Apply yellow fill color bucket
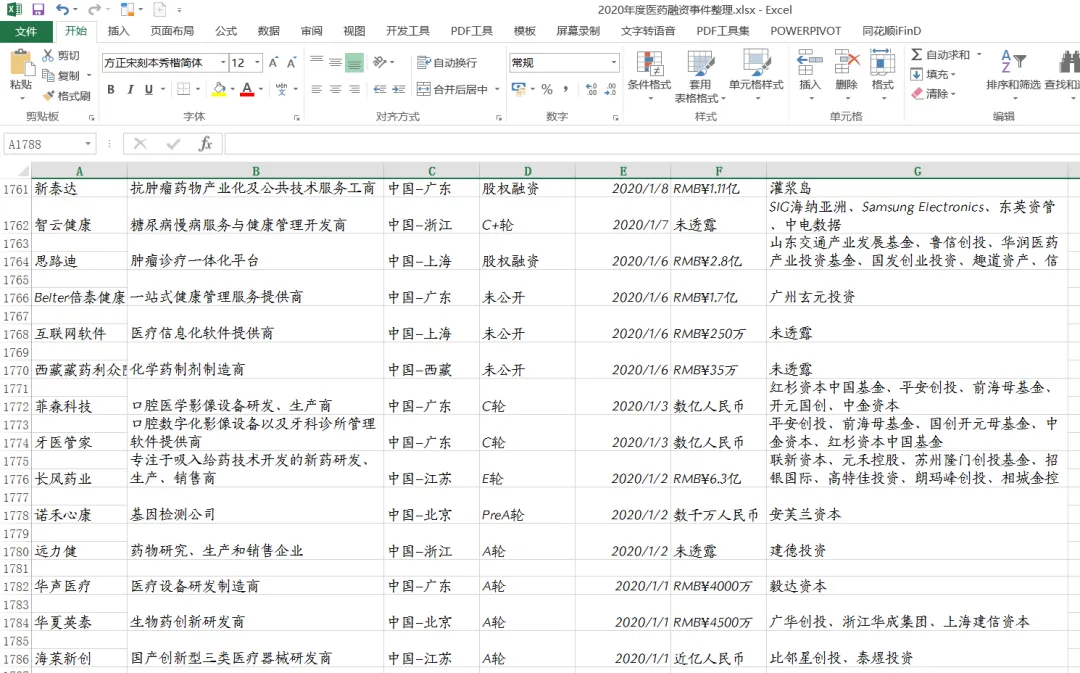This screenshot has height=673, width=1080. point(219,89)
